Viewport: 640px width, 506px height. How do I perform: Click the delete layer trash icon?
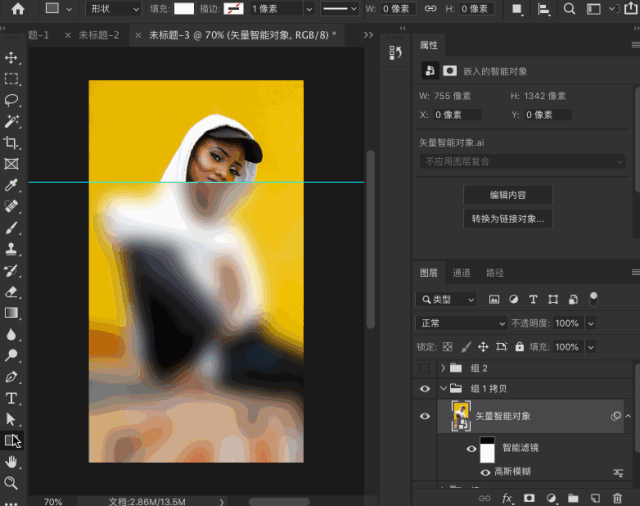click(617, 497)
